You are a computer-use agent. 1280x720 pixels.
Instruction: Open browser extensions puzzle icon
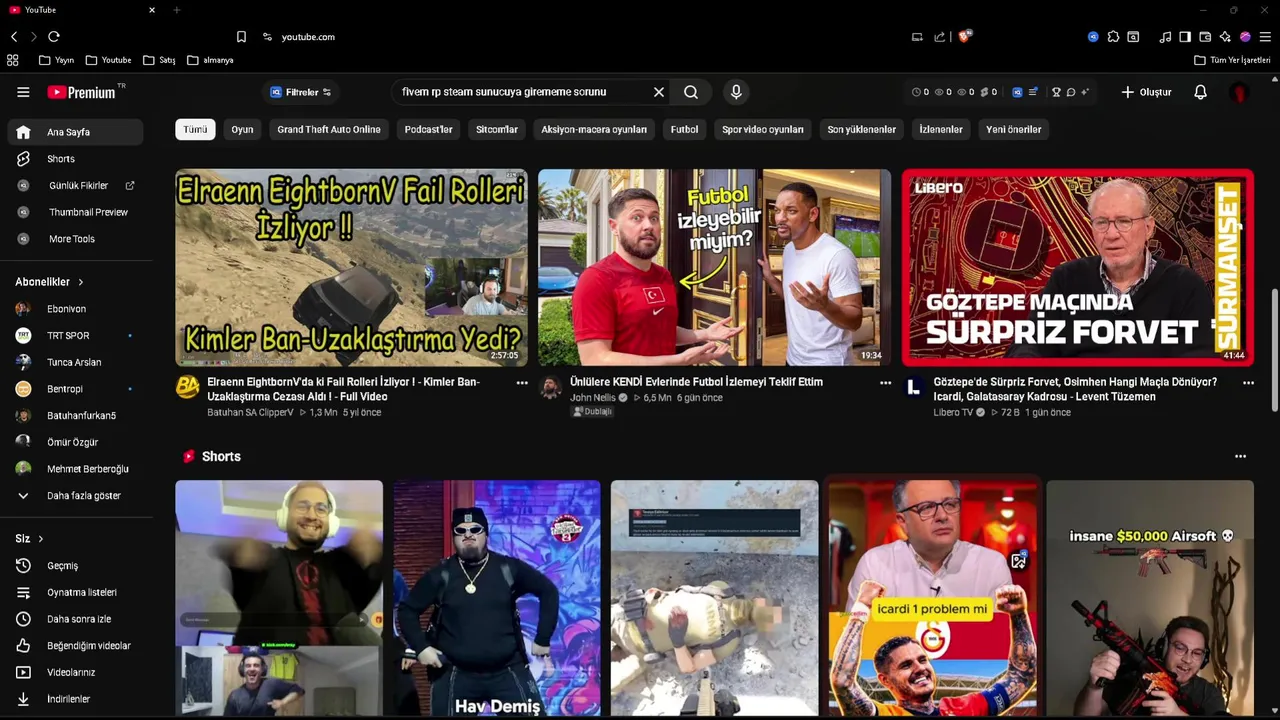tap(1113, 36)
